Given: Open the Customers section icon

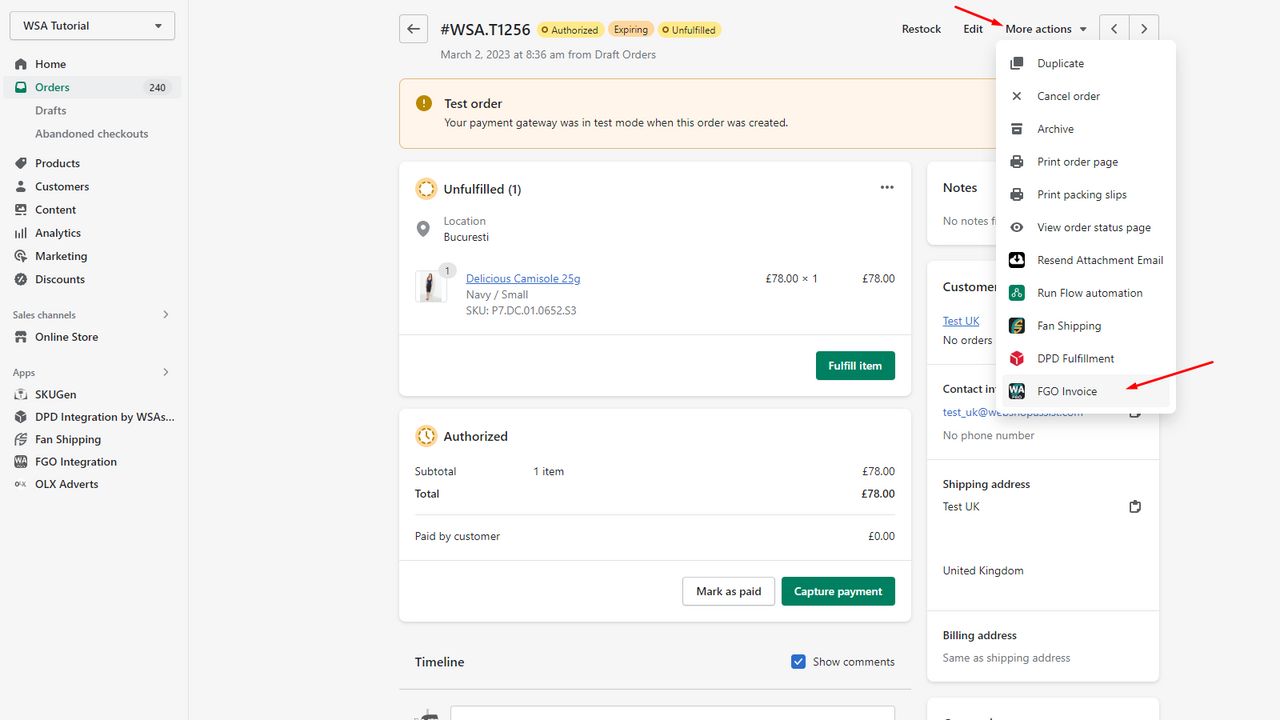Looking at the screenshot, I should 20,186.
